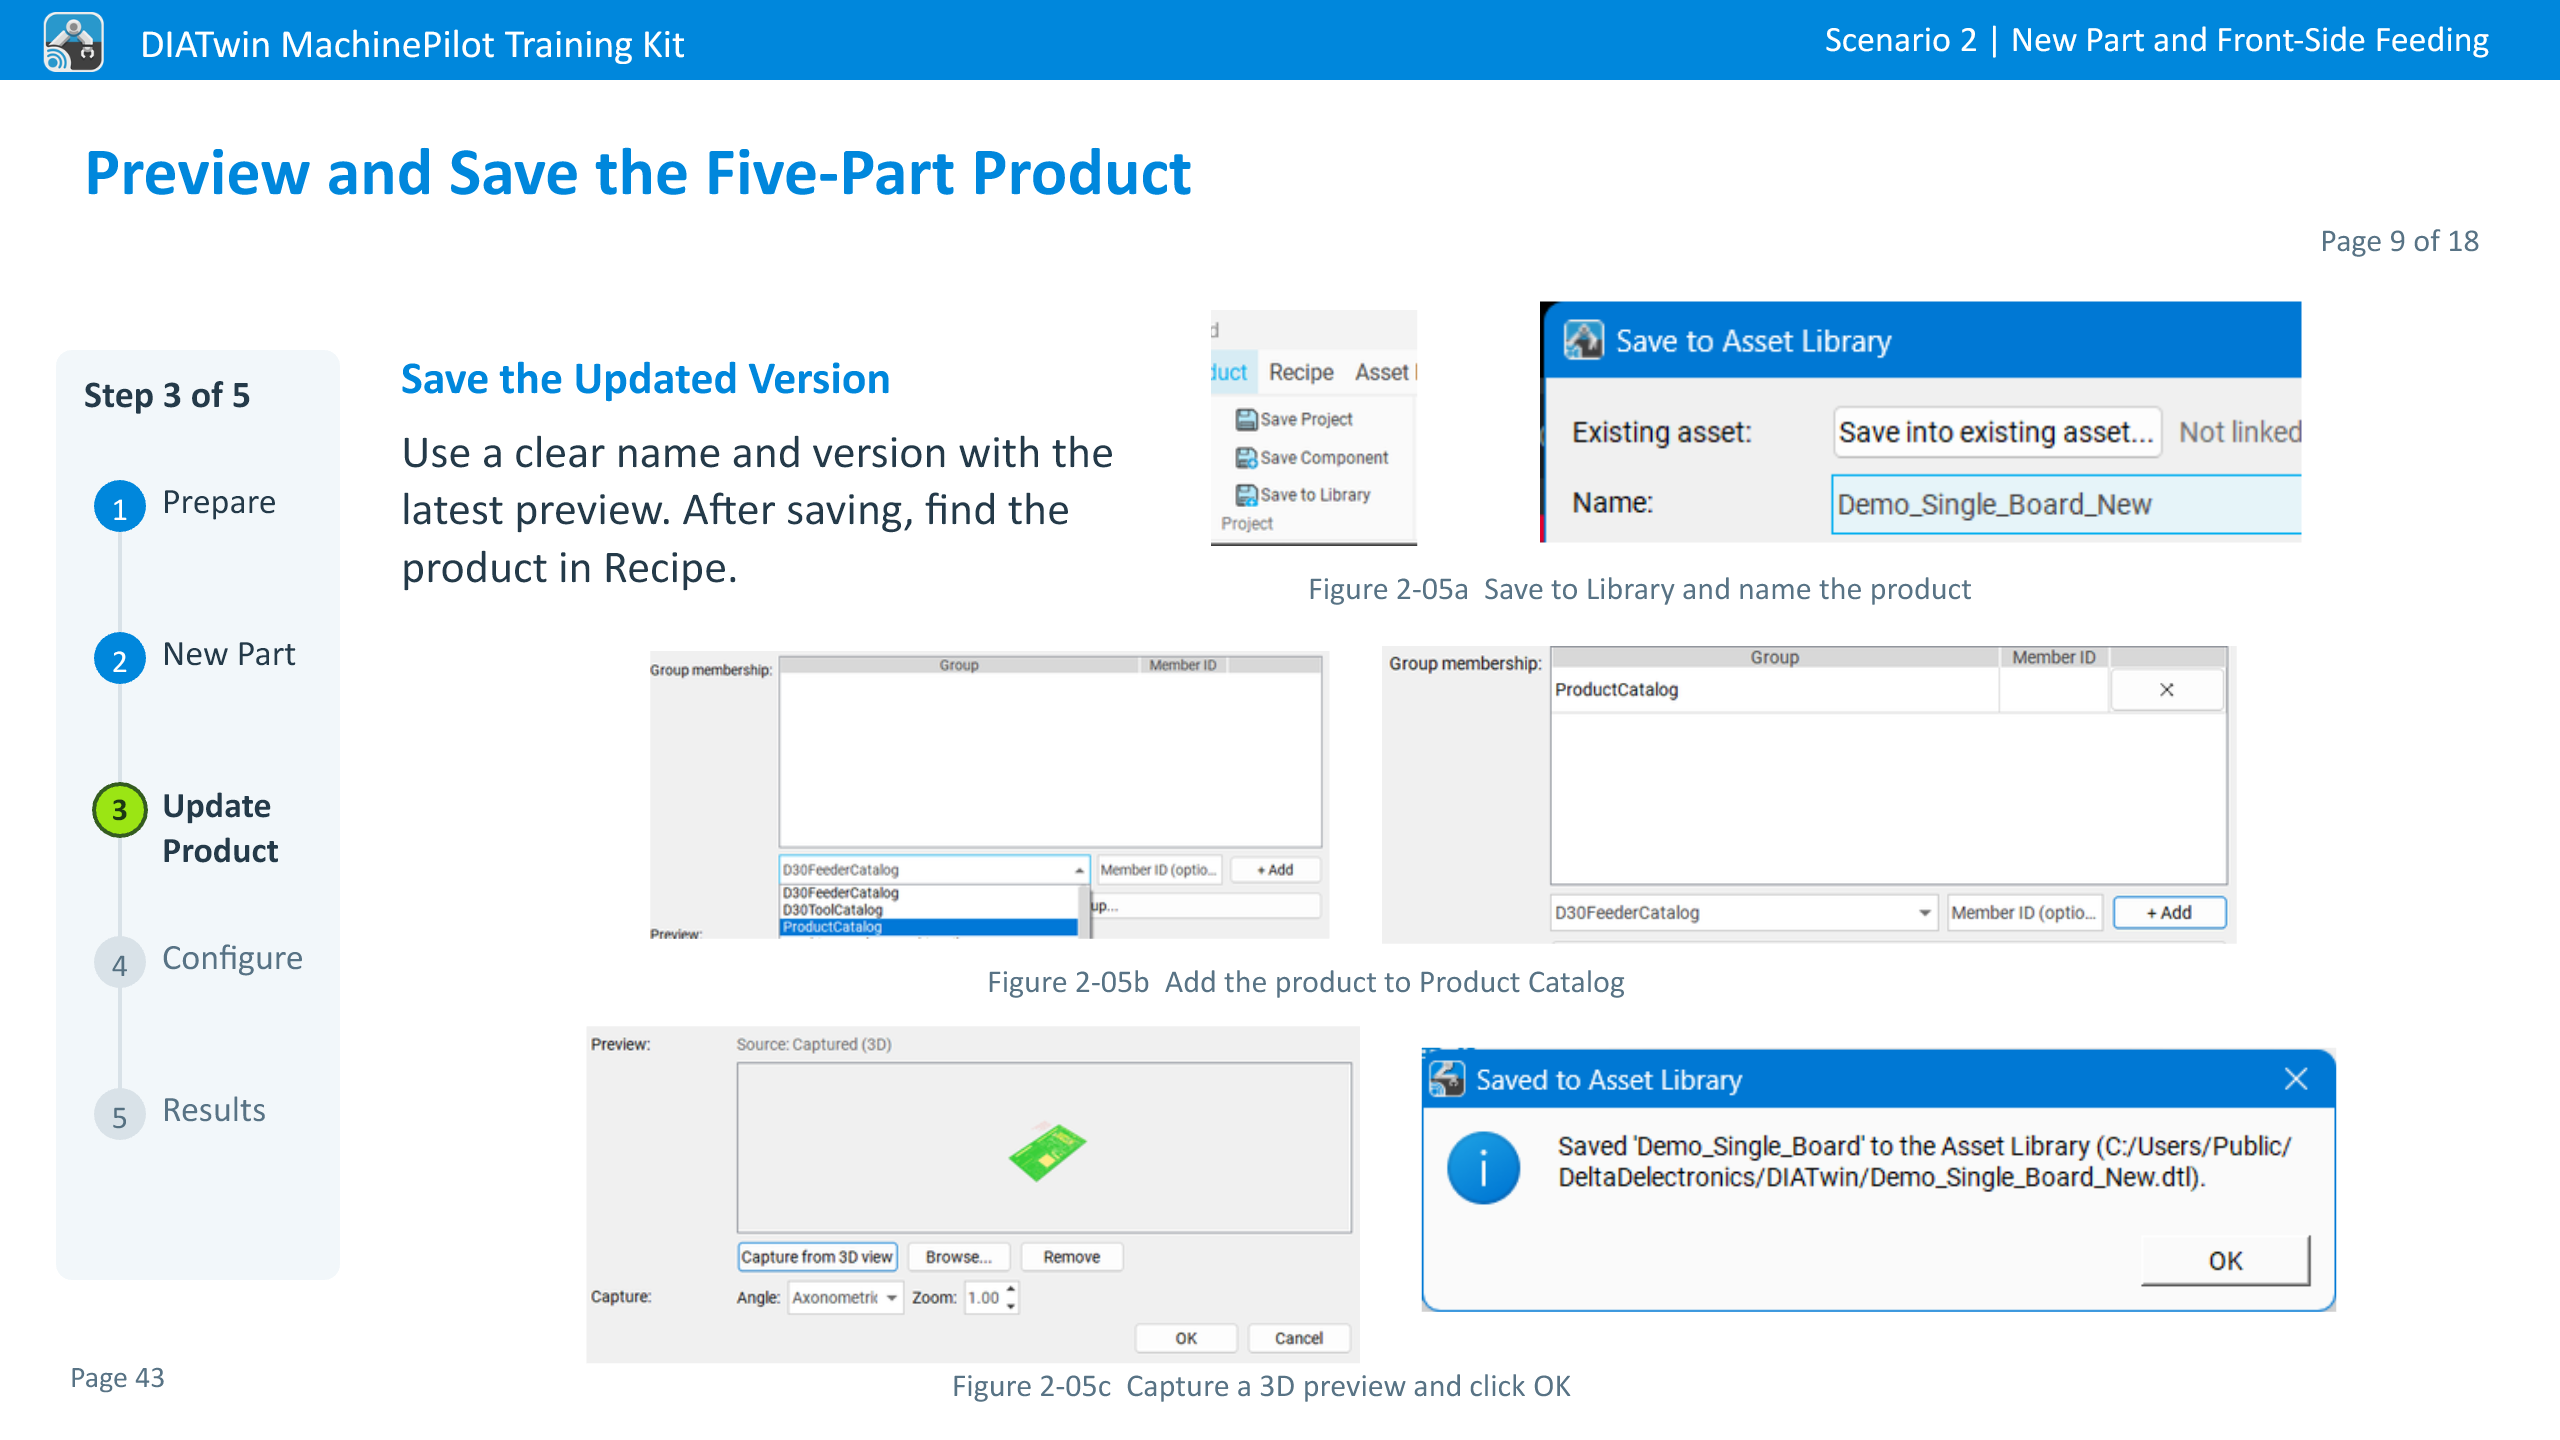Close the Saved to Asset Library dialog
The width and height of the screenshot is (2560, 1440).
(2295, 1079)
